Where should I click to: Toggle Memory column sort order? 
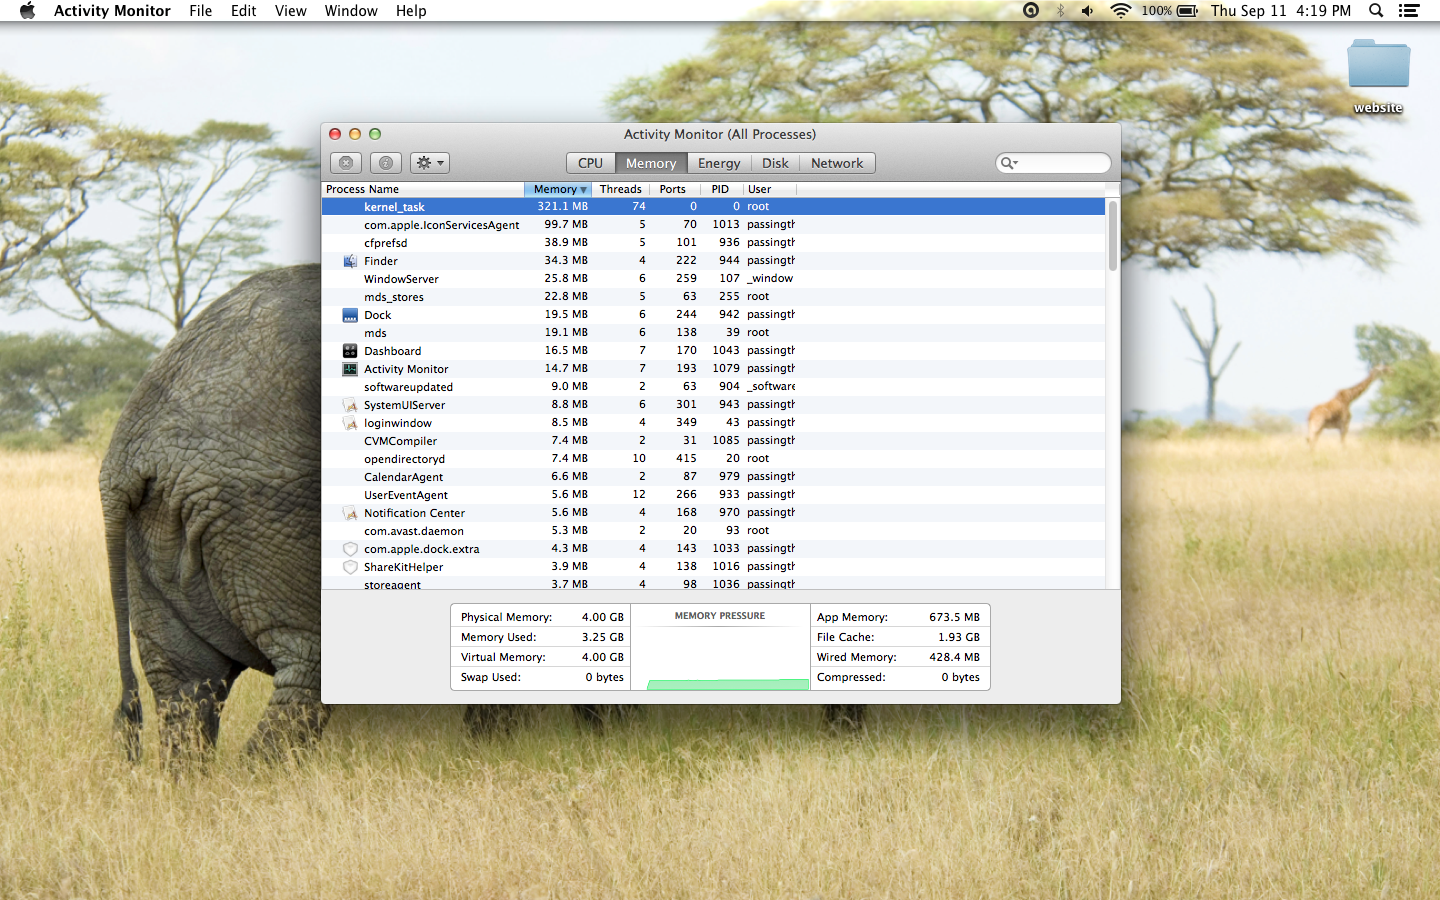point(558,189)
